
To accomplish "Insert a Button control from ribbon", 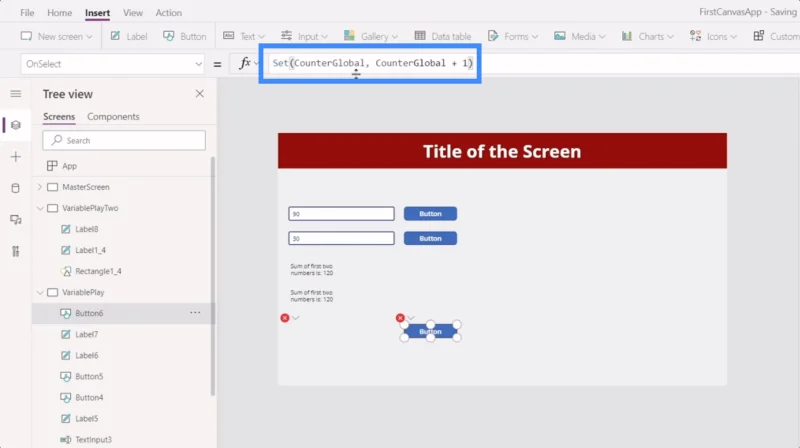I will (185, 36).
